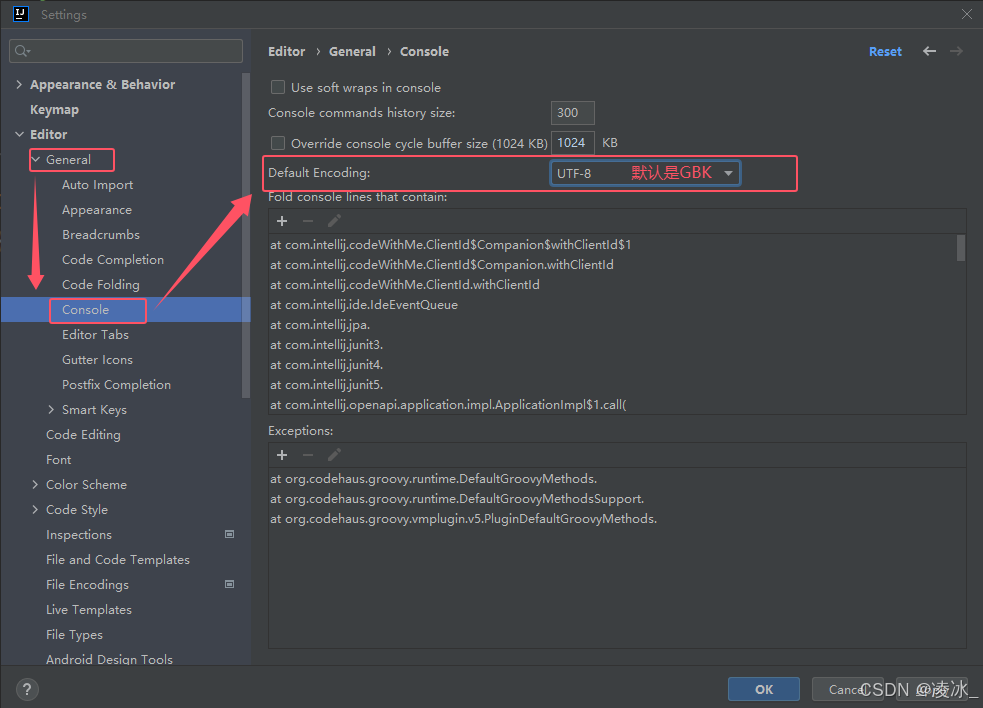Collapse the Editor section
This screenshot has height=708, width=983.
(19, 134)
